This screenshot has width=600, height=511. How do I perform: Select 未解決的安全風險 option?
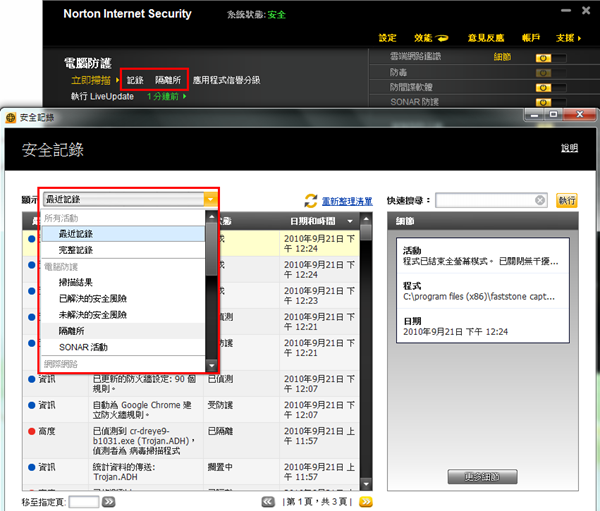[x=123, y=315]
